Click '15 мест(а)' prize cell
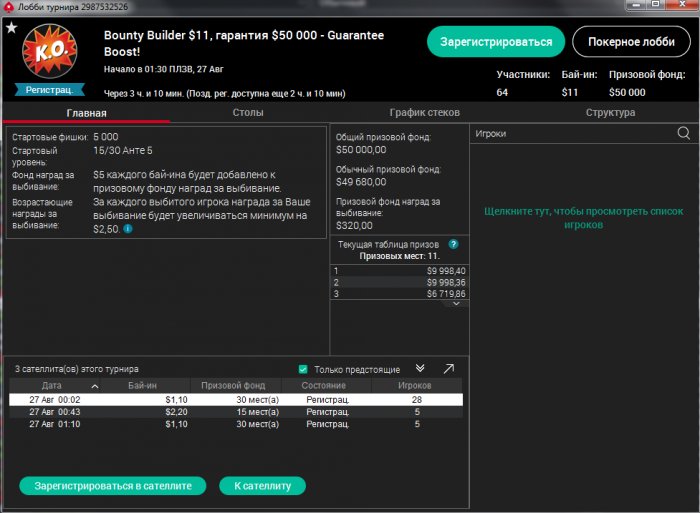The width and height of the screenshot is (700, 513). click(258, 412)
